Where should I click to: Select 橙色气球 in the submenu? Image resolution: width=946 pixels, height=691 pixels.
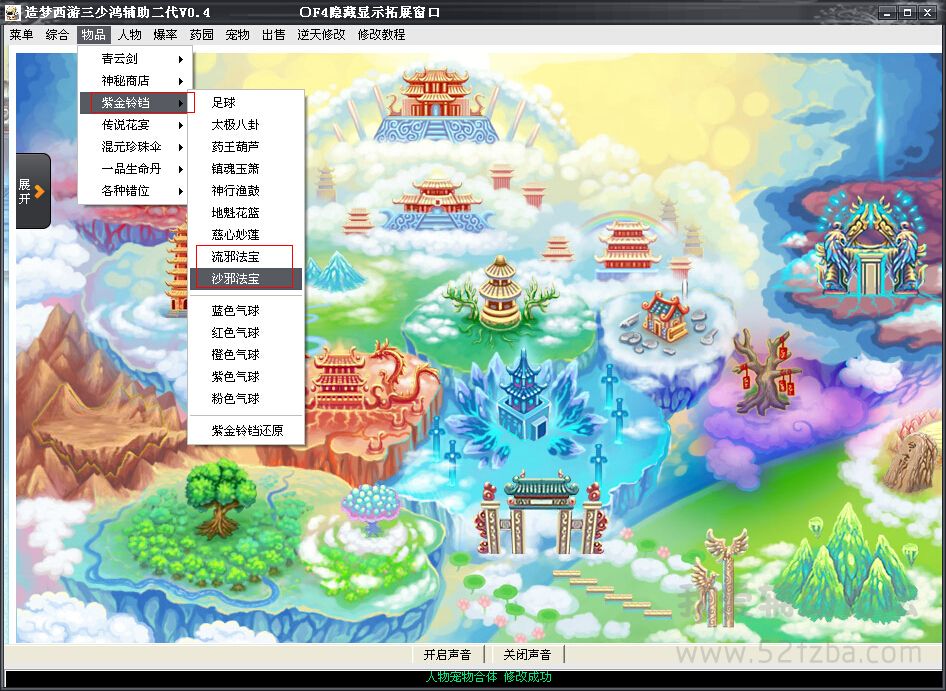(x=246, y=355)
